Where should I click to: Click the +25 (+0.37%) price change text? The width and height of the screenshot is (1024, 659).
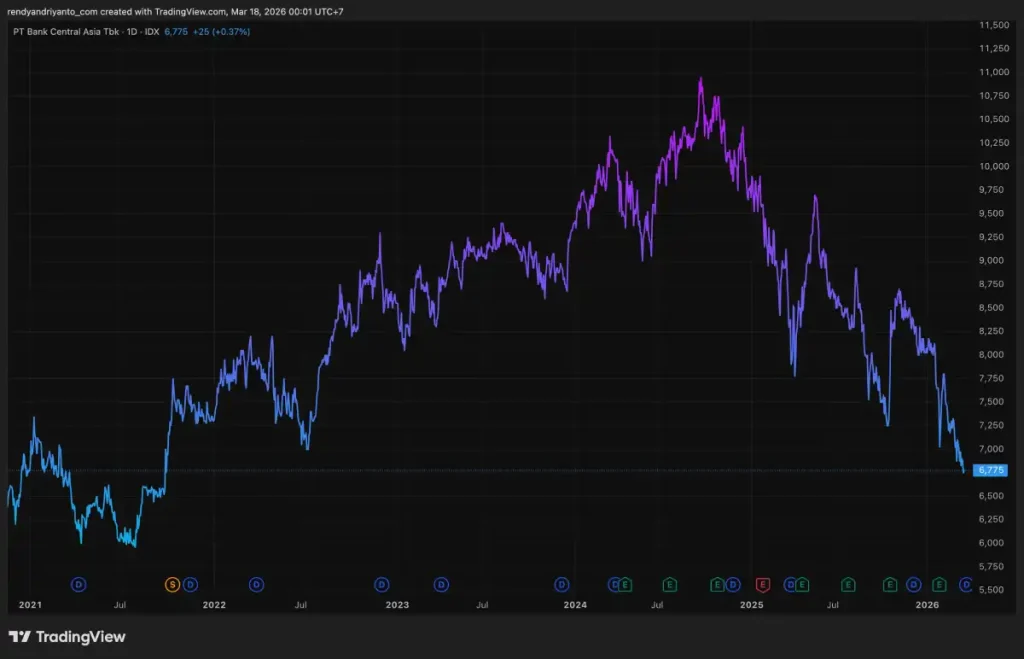pyautogui.click(x=221, y=32)
